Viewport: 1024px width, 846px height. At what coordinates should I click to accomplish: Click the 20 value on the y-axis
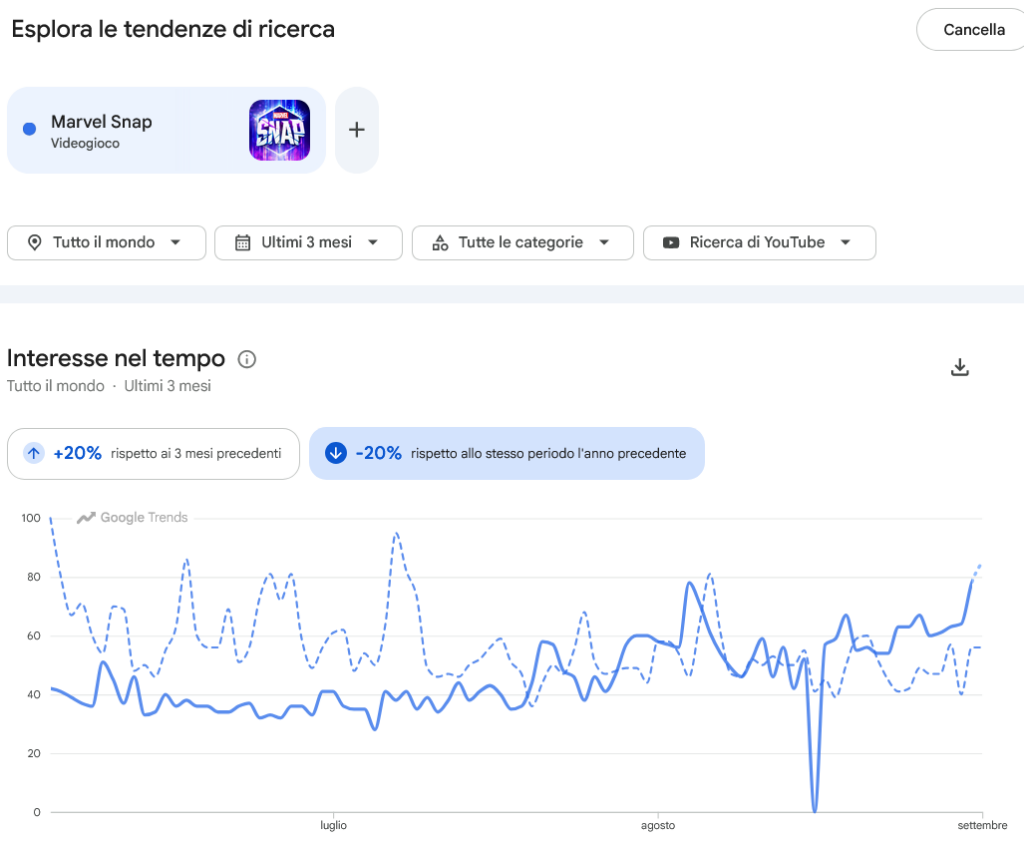click(x=34, y=753)
